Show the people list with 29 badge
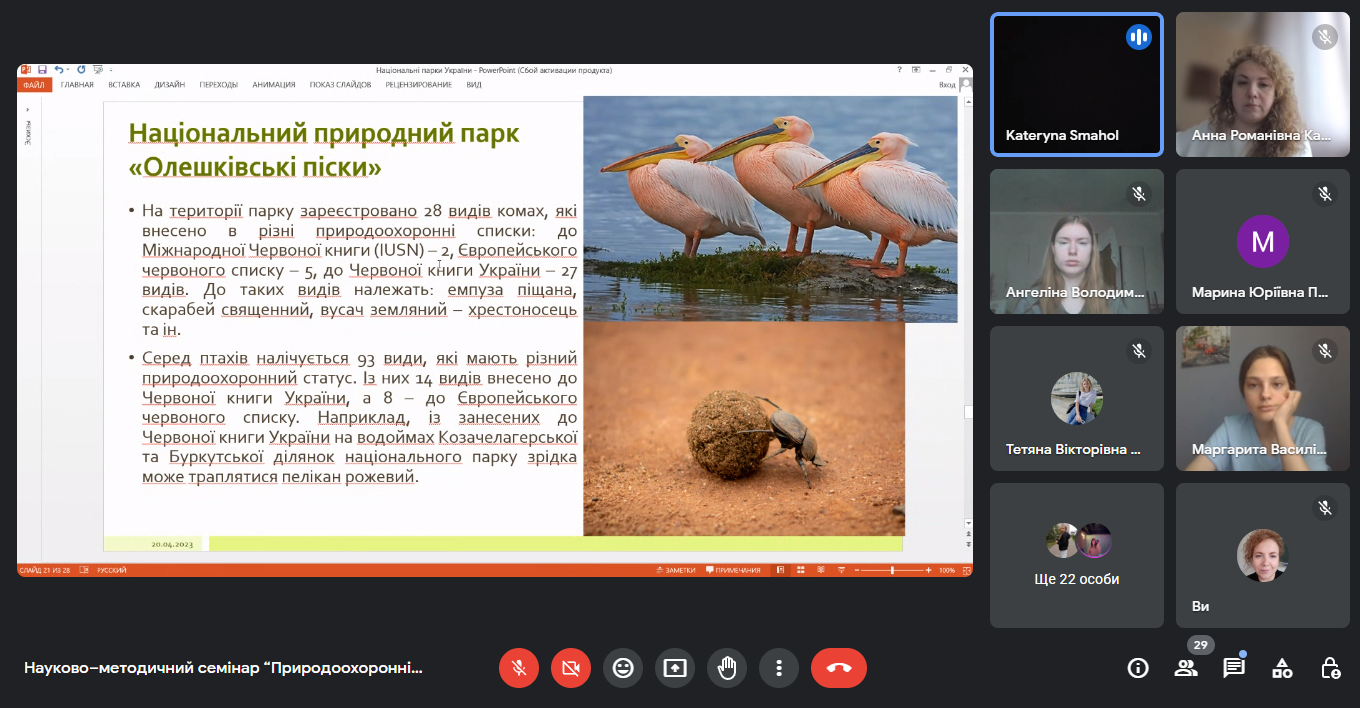 [x=1186, y=668]
